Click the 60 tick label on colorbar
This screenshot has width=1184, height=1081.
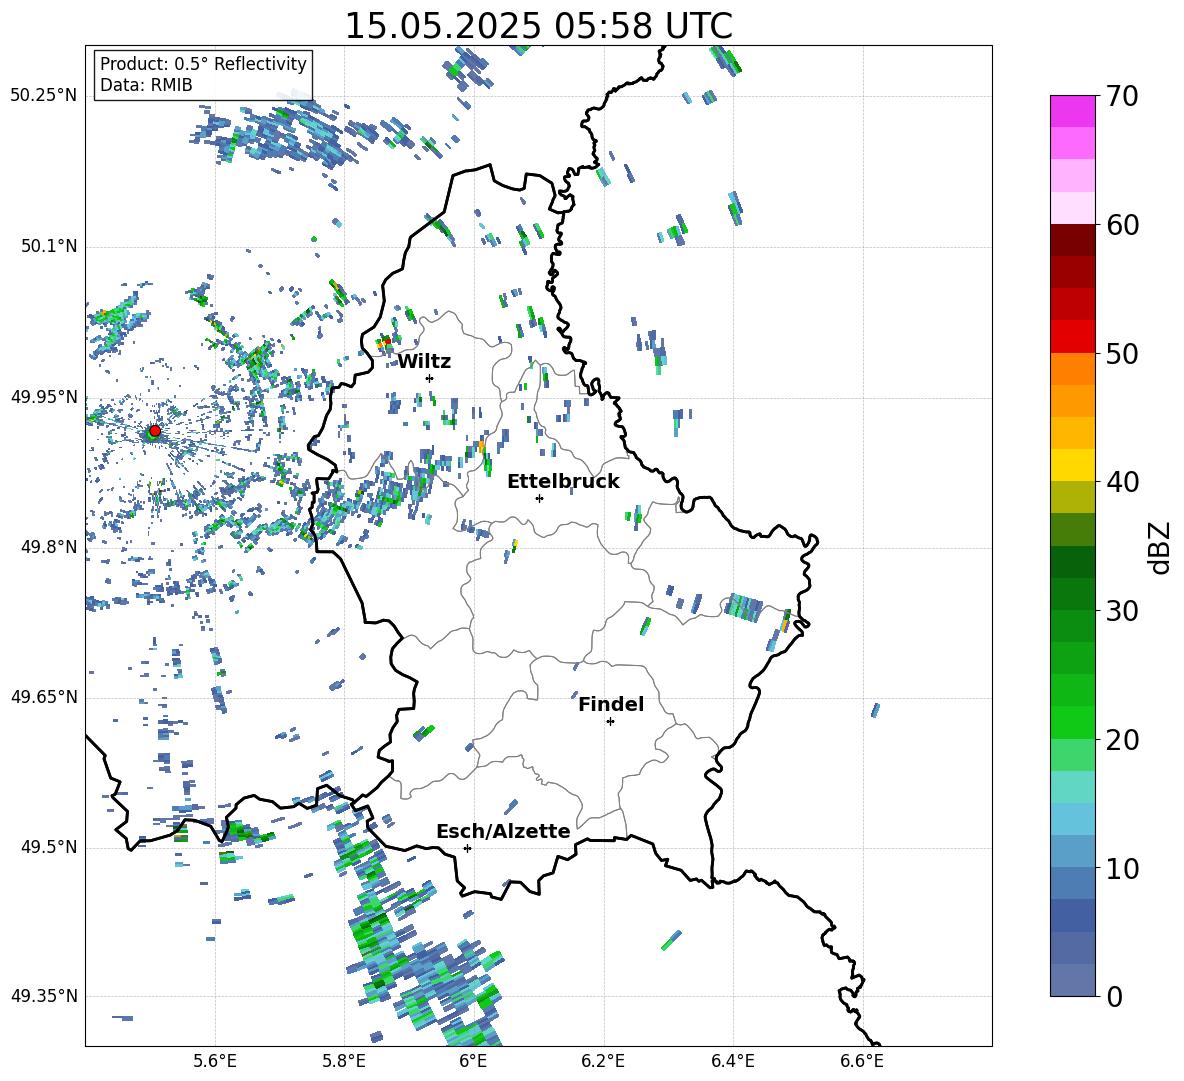point(1122,225)
